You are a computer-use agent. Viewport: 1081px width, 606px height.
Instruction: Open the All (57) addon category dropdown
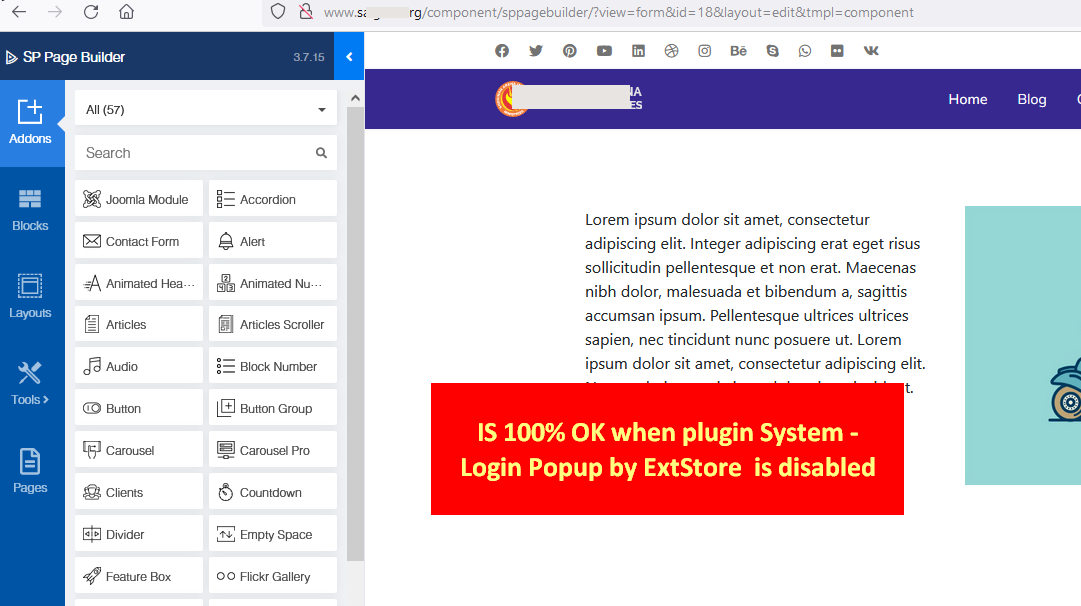(206, 109)
